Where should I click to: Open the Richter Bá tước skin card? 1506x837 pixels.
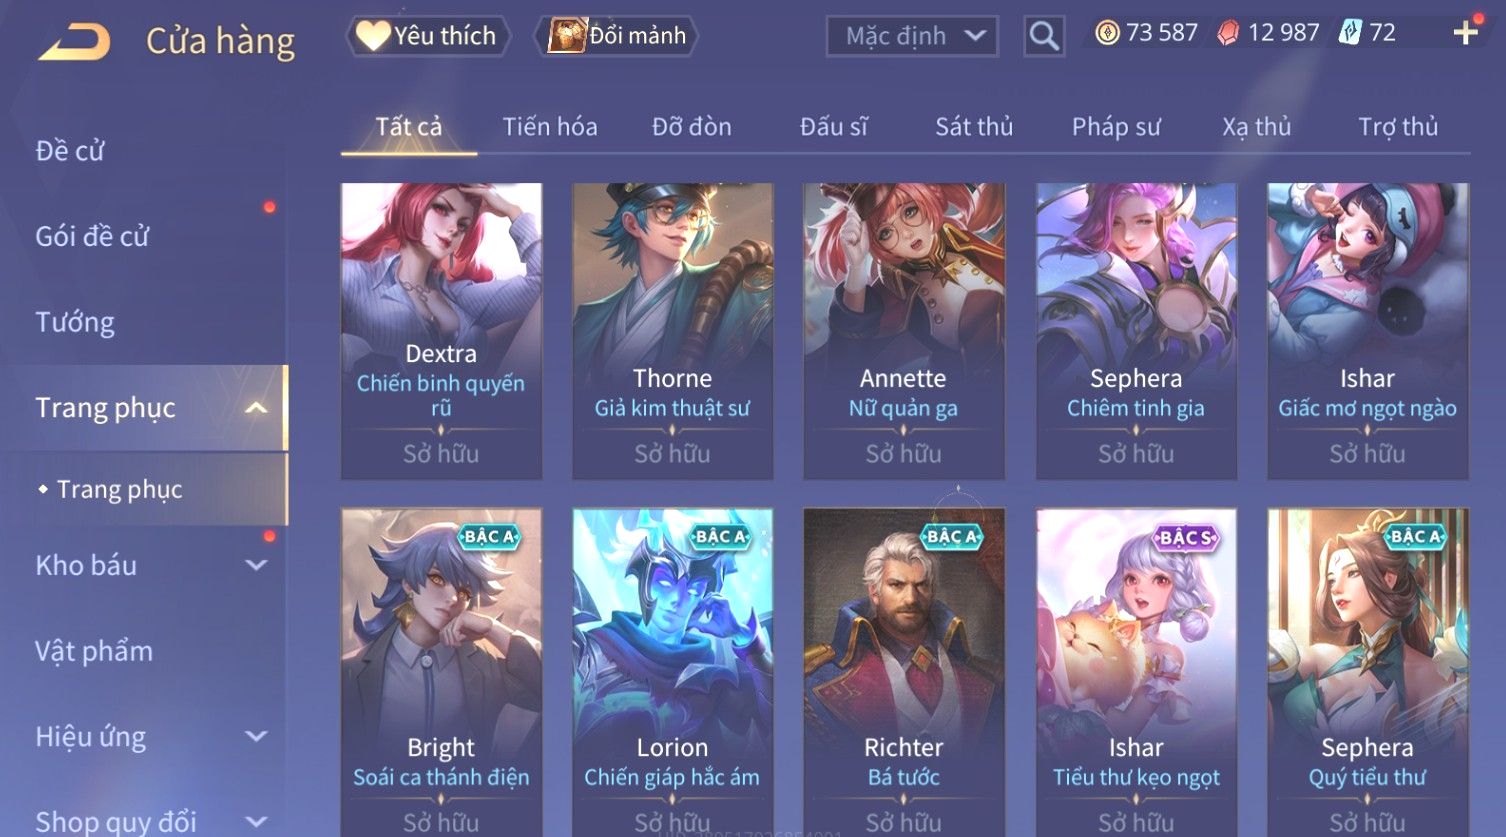coord(904,672)
